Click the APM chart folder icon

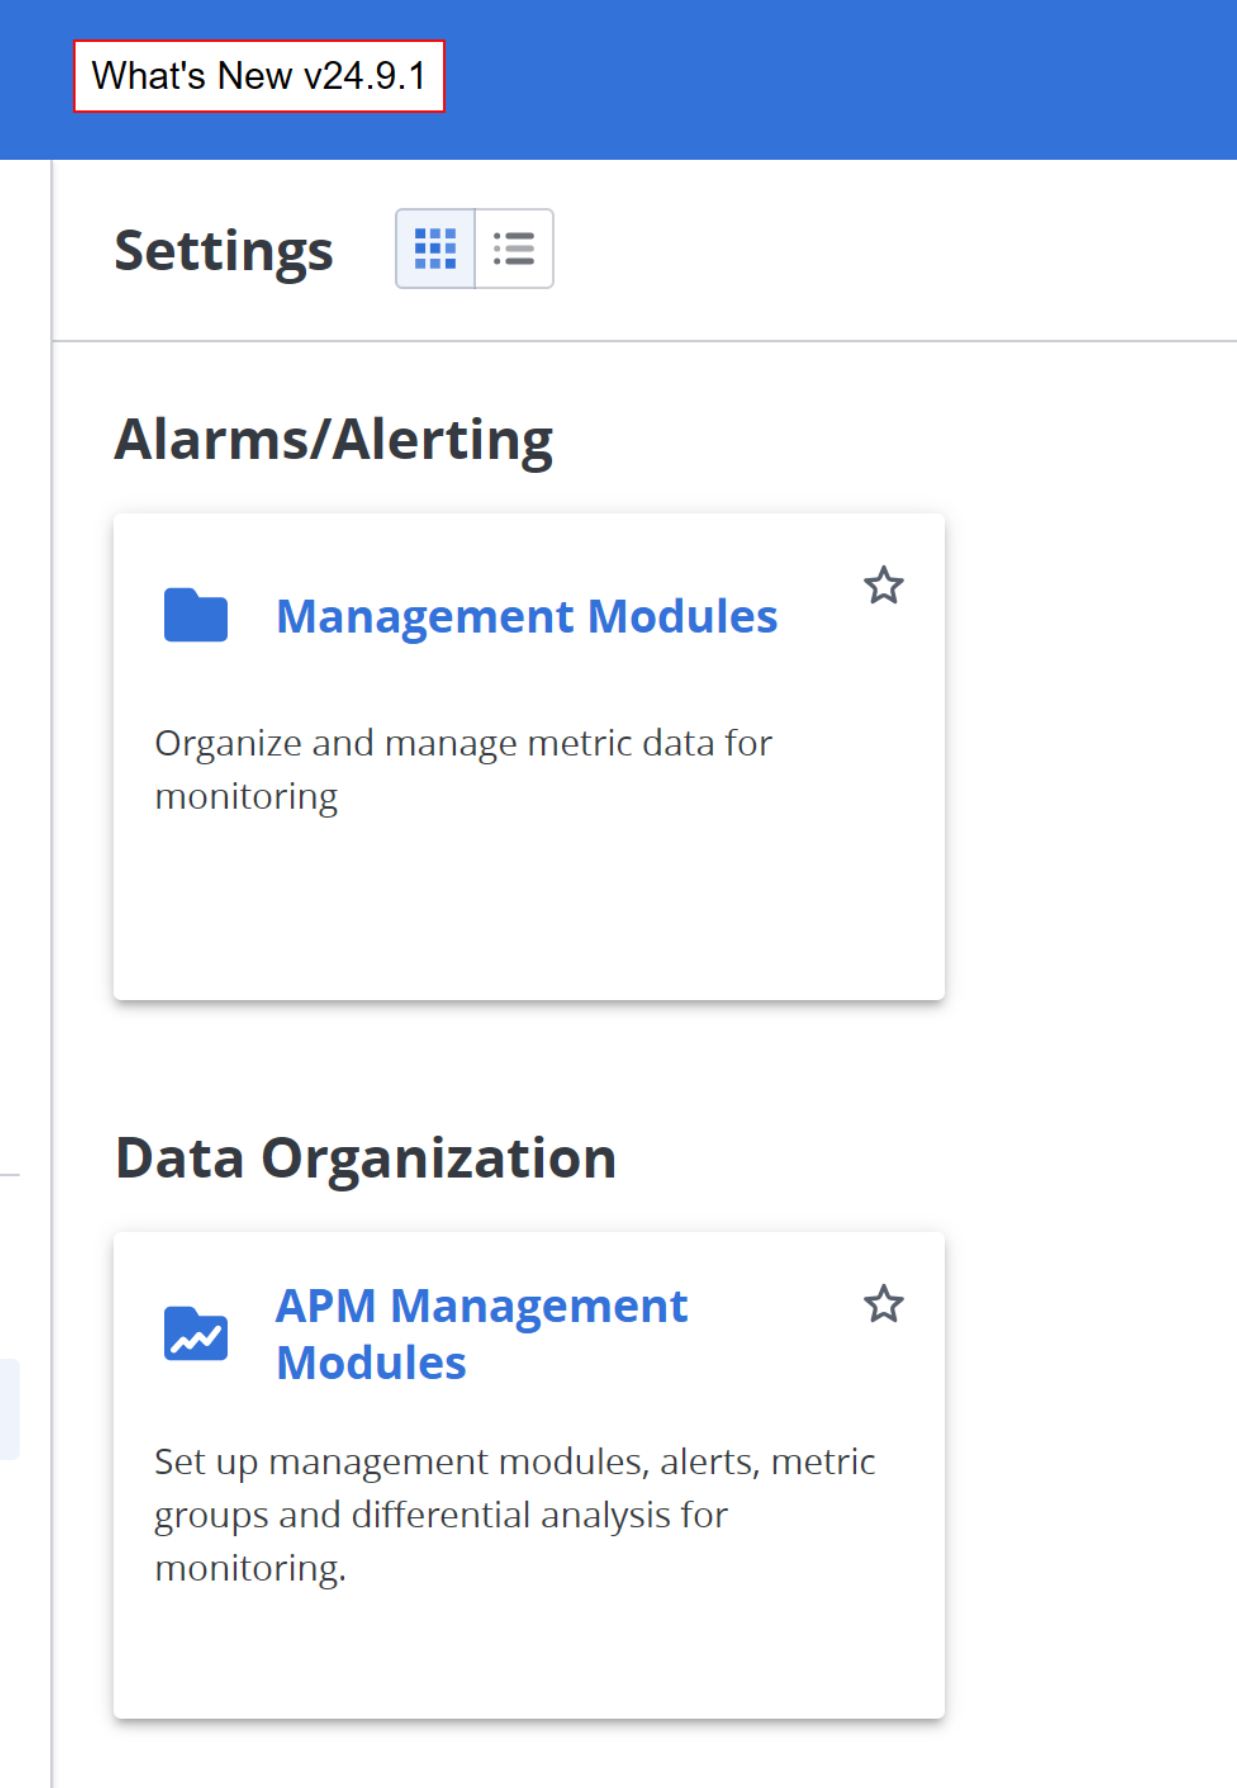196,1334
